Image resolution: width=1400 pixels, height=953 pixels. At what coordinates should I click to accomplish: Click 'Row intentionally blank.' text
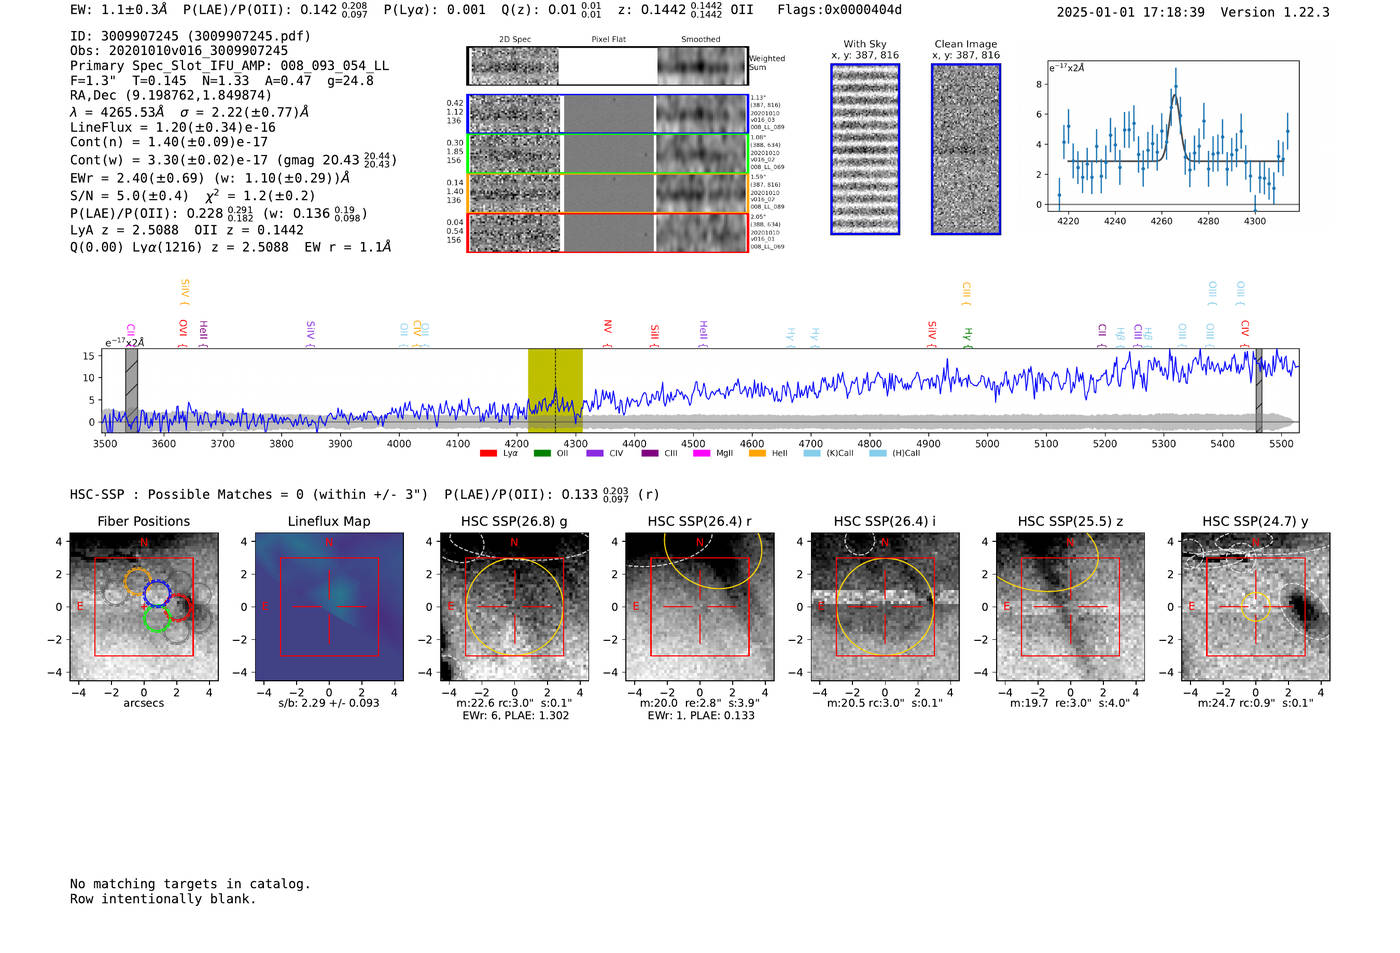pyautogui.click(x=163, y=899)
